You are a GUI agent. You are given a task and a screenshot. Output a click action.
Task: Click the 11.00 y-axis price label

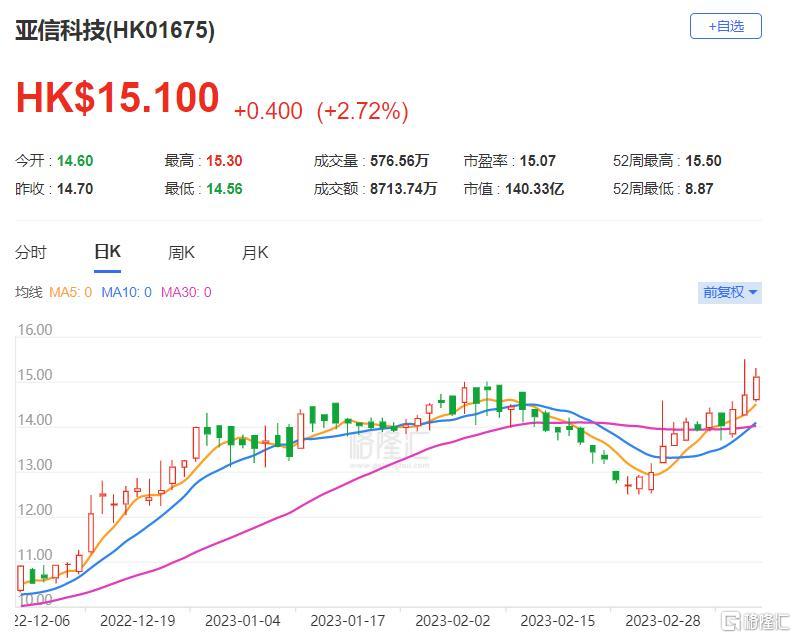[35, 555]
